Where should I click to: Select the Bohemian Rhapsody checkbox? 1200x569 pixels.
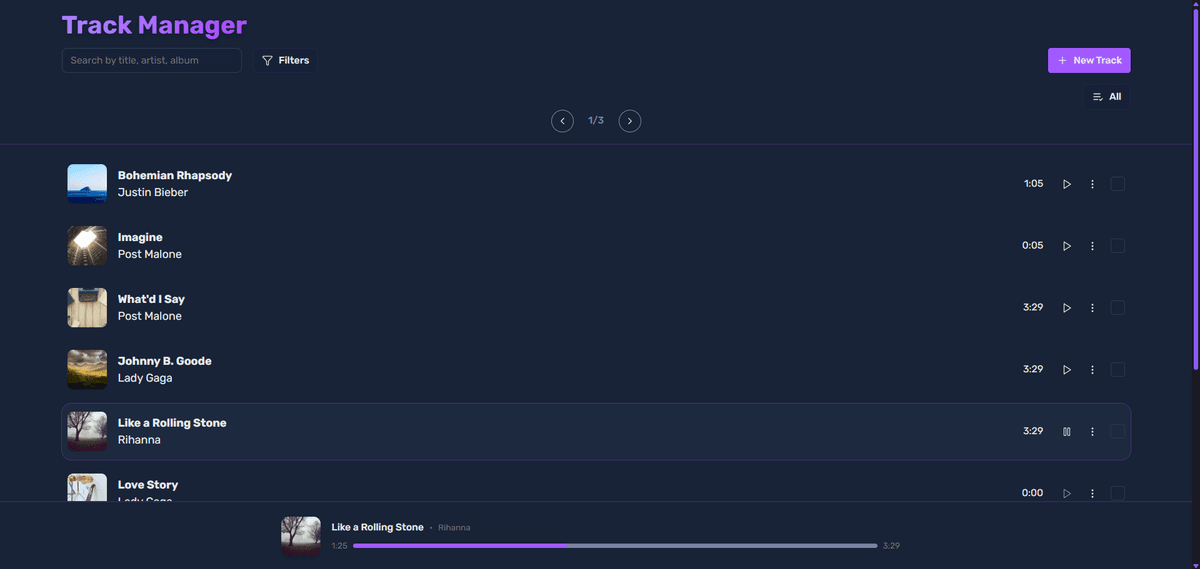point(1118,184)
